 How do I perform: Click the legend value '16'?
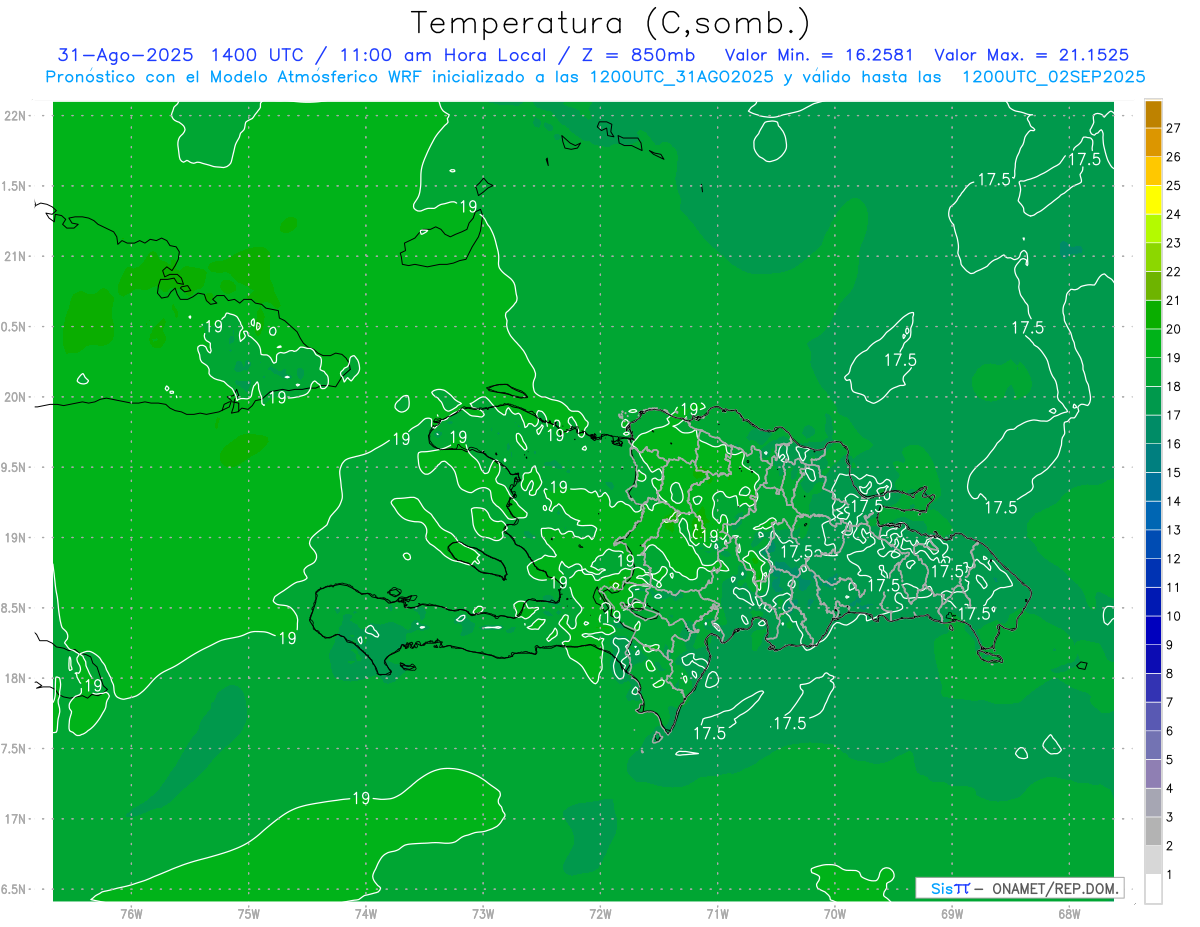(x=1174, y=443)
